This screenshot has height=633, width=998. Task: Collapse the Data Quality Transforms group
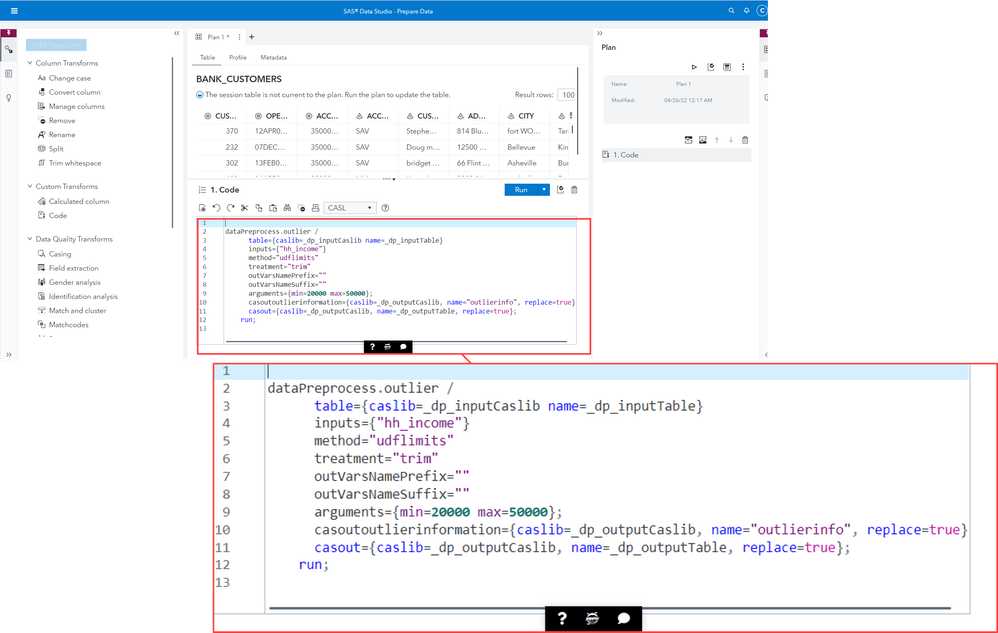click(x=30, y=239)
